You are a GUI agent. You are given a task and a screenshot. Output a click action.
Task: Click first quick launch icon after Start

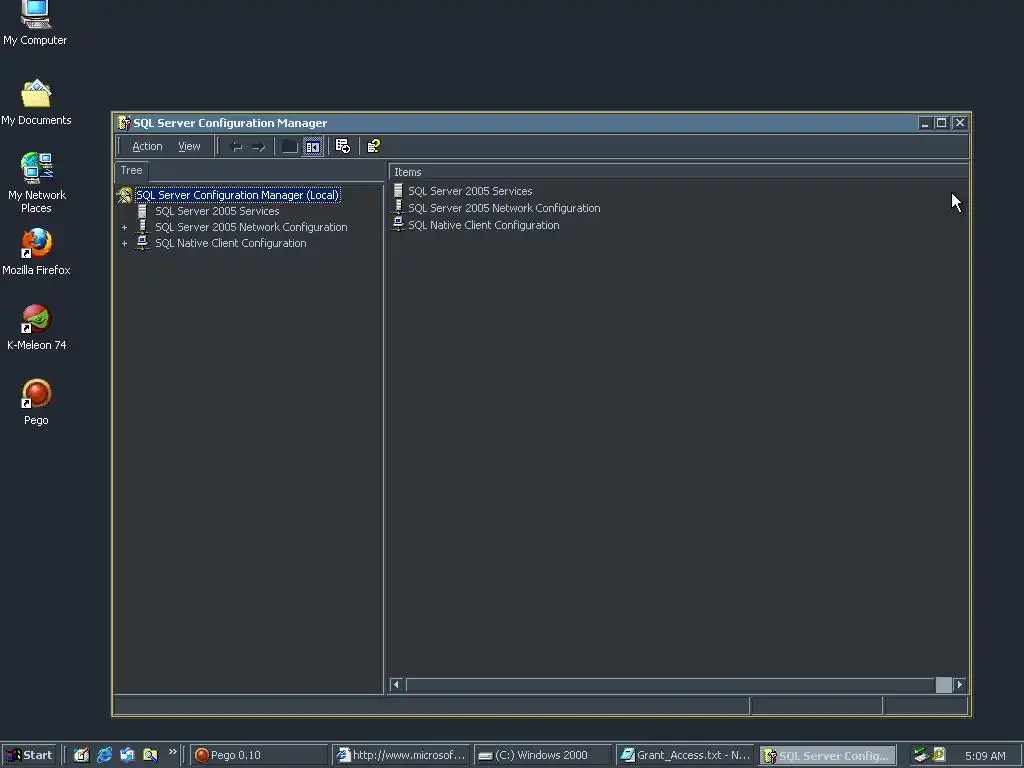tap(81, 755)
